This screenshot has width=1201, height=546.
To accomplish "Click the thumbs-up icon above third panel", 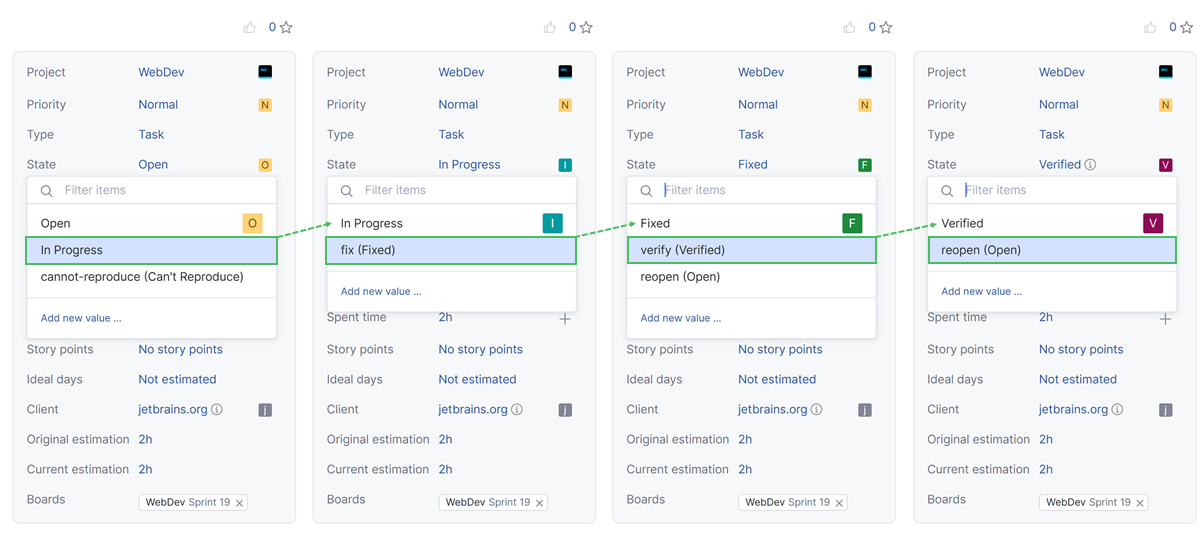I will pyautogui.click(x=849, y=28).
